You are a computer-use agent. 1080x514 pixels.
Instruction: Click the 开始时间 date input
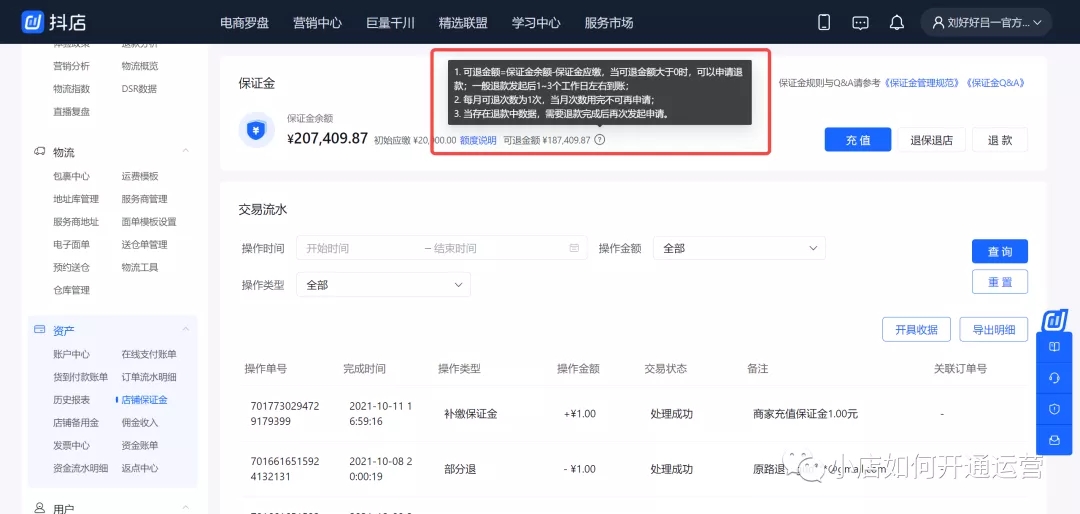click(x=358, y=248)
